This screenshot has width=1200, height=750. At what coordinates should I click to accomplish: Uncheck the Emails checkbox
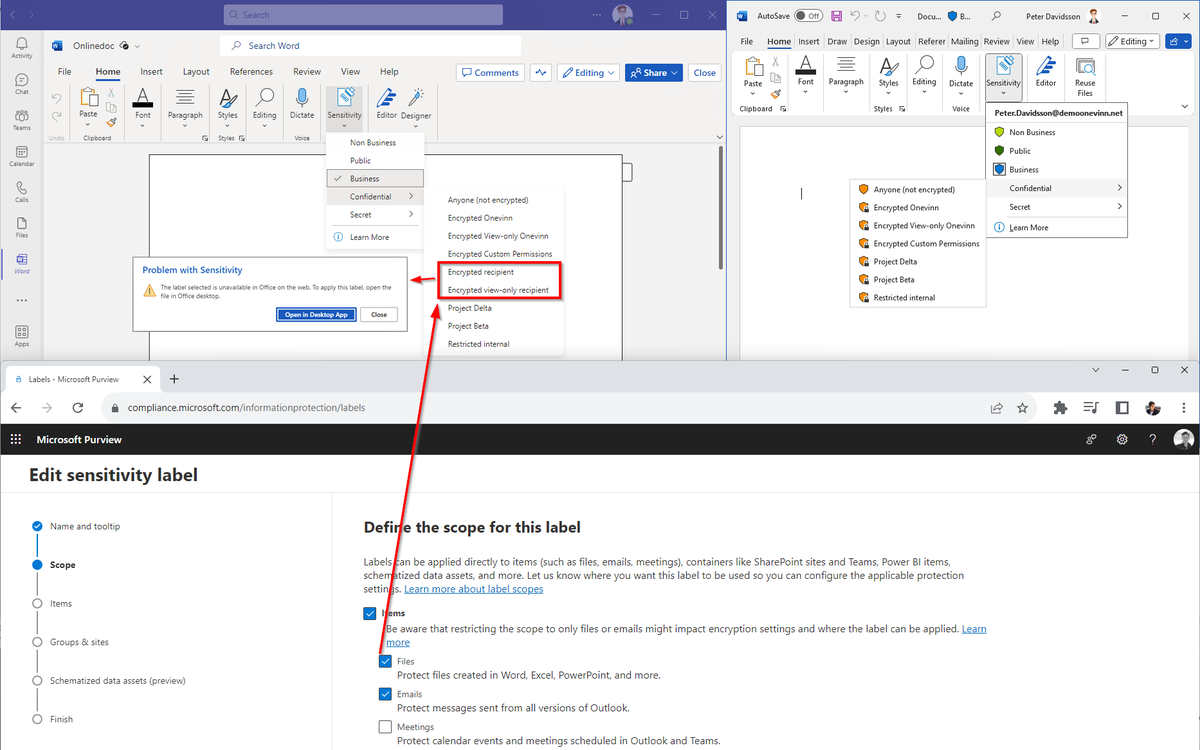[385, 693]
